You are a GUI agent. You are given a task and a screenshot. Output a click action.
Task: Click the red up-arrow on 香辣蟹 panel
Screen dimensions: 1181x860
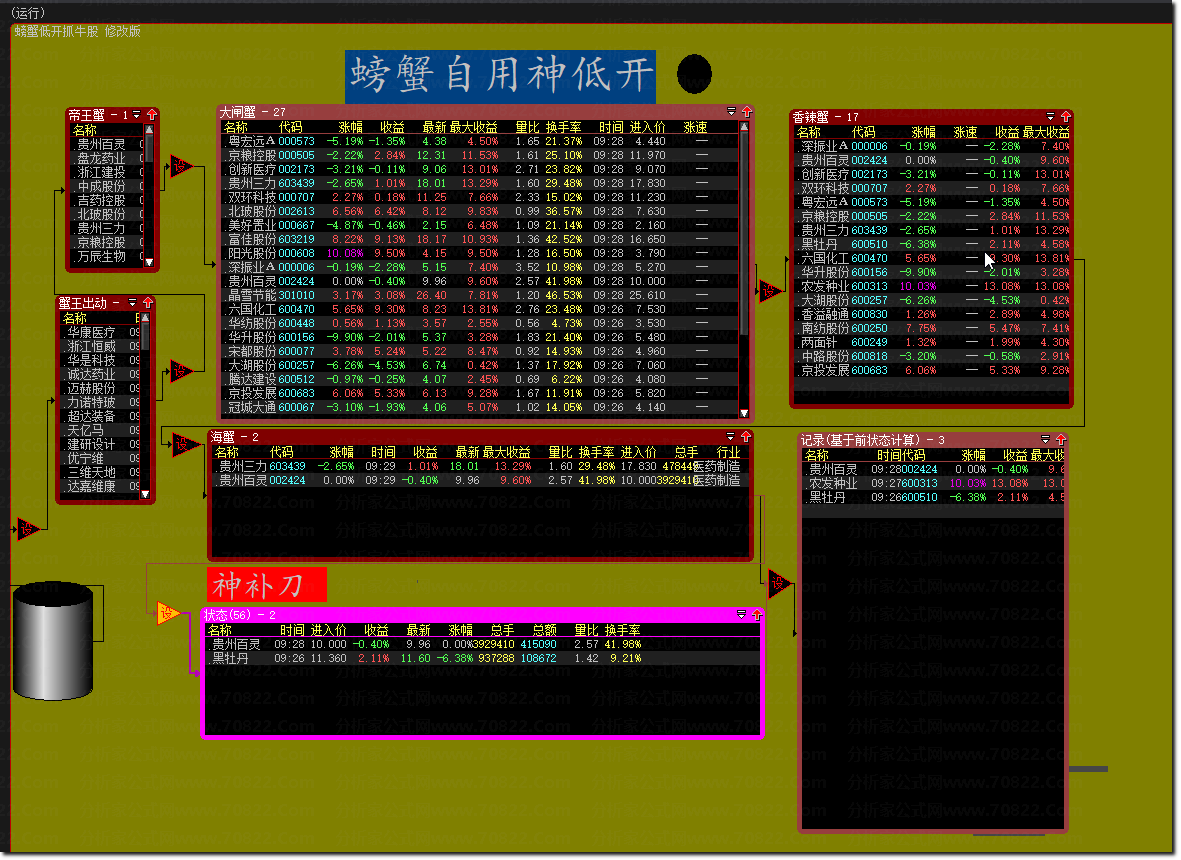[1066, 117]
